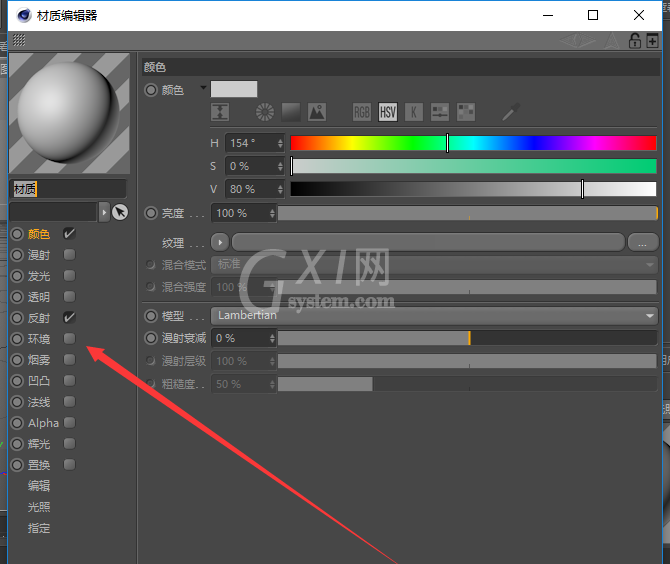Enable the Alpha channel checkbox
670x564 pixels.
point(69,423)
